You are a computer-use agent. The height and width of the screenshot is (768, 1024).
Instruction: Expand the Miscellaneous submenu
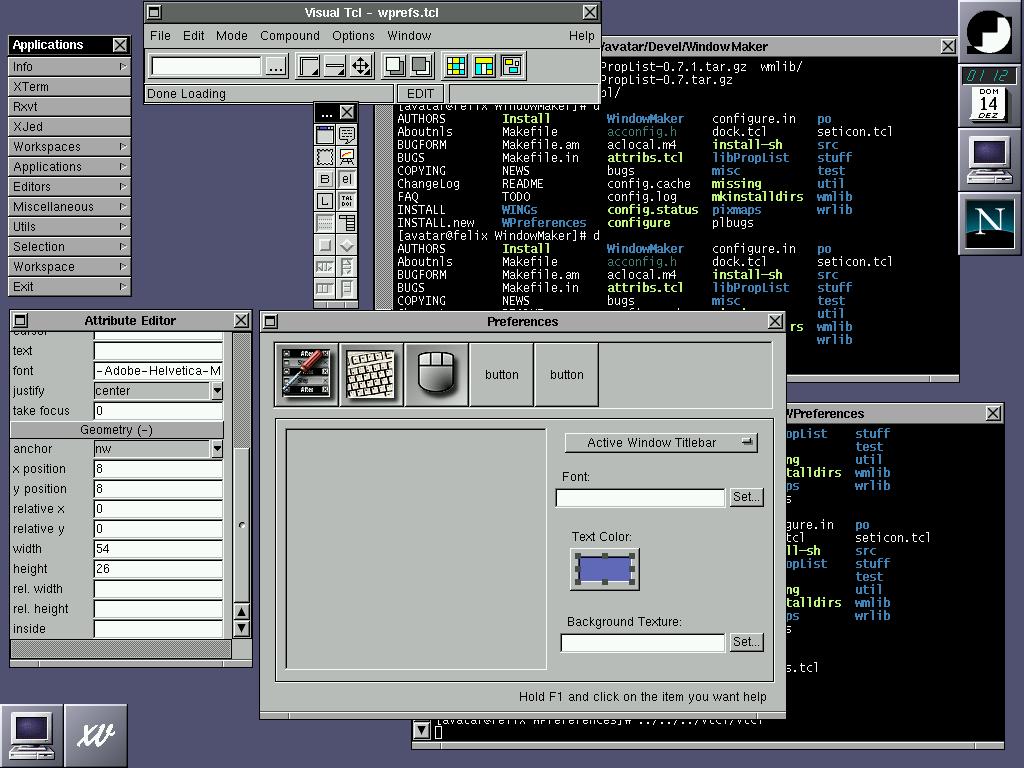point(69,206)
